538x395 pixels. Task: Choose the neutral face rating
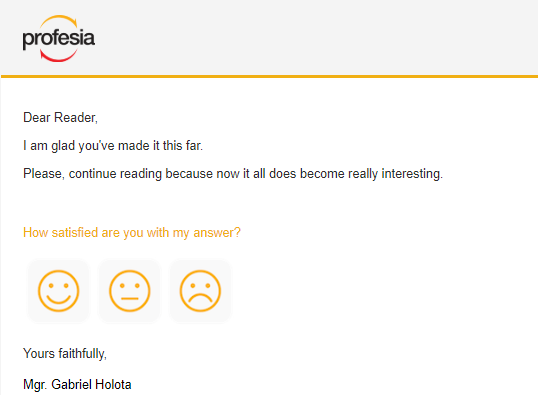(x=129, y=291)
